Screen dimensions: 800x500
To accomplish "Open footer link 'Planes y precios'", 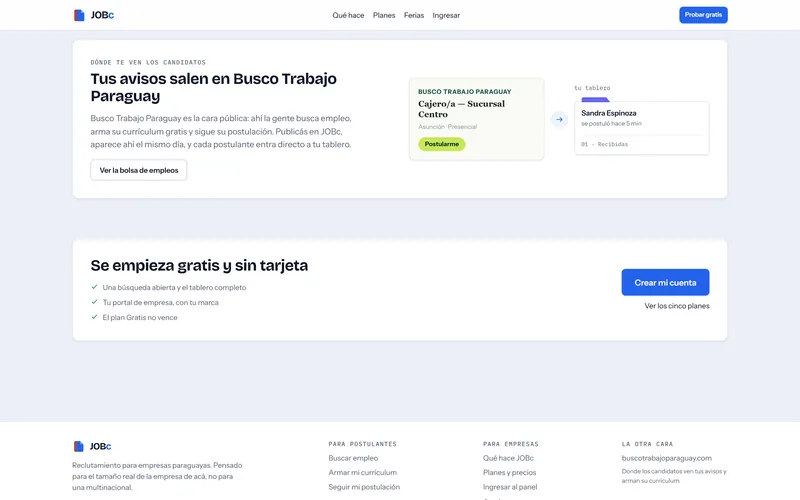I will pyautogui.click(x=509, y=472).
